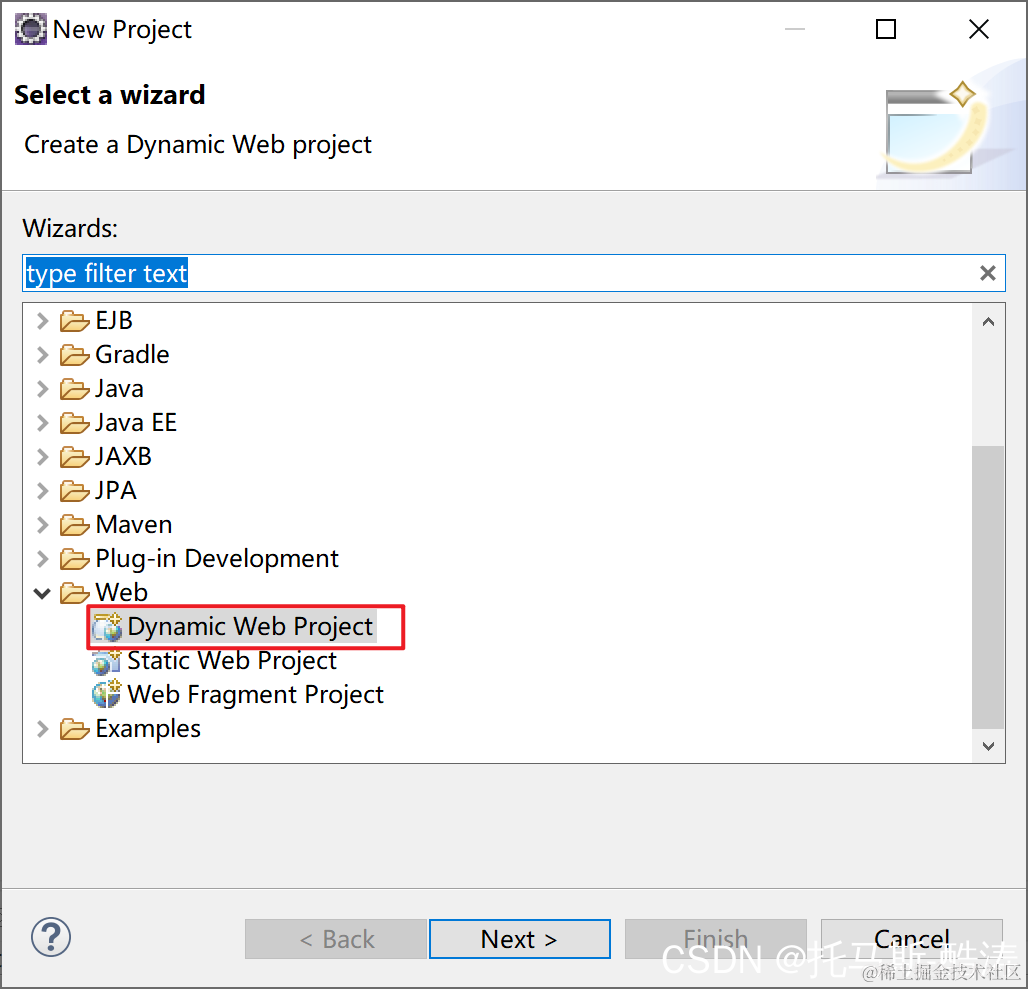Maximize the New Project window
The width and height of the screenshot is (1028, 989).
(x=886, y=29)
